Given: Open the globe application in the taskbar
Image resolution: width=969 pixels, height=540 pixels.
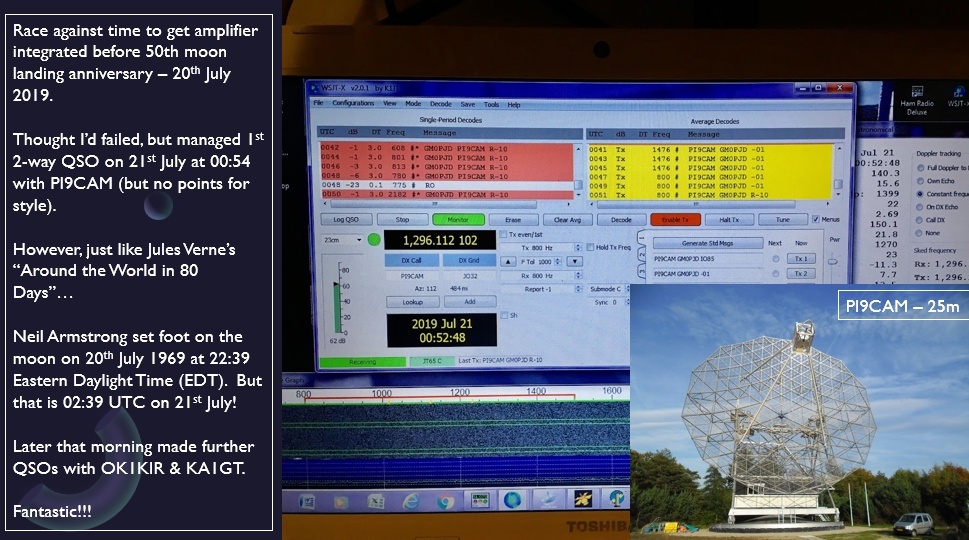Looking at the screenshot, I should pyautogui.click(x=512, y=499).
